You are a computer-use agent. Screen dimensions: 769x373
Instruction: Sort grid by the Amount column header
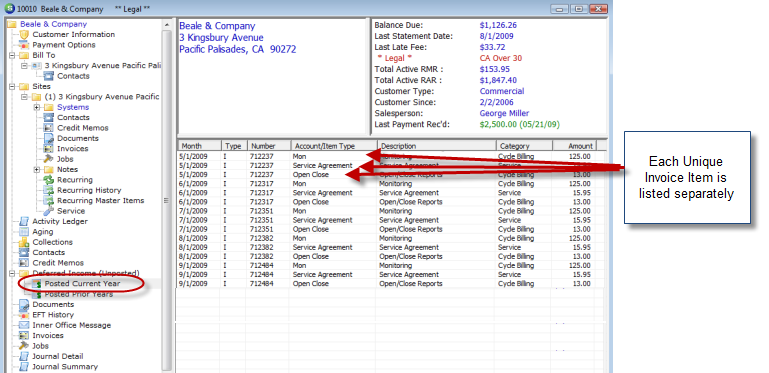tap(574, 146)
